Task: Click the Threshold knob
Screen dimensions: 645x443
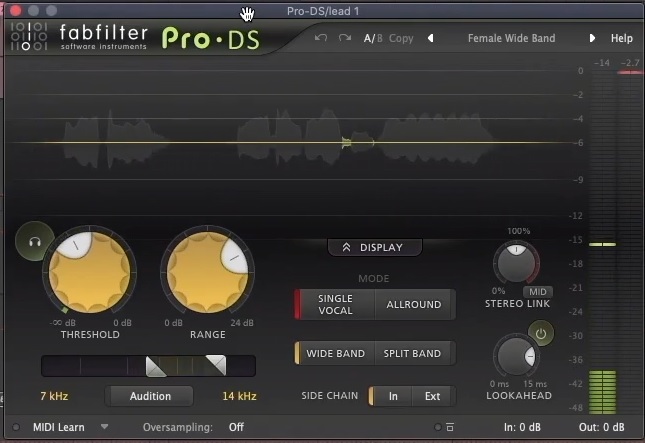Action: [89, 271]
